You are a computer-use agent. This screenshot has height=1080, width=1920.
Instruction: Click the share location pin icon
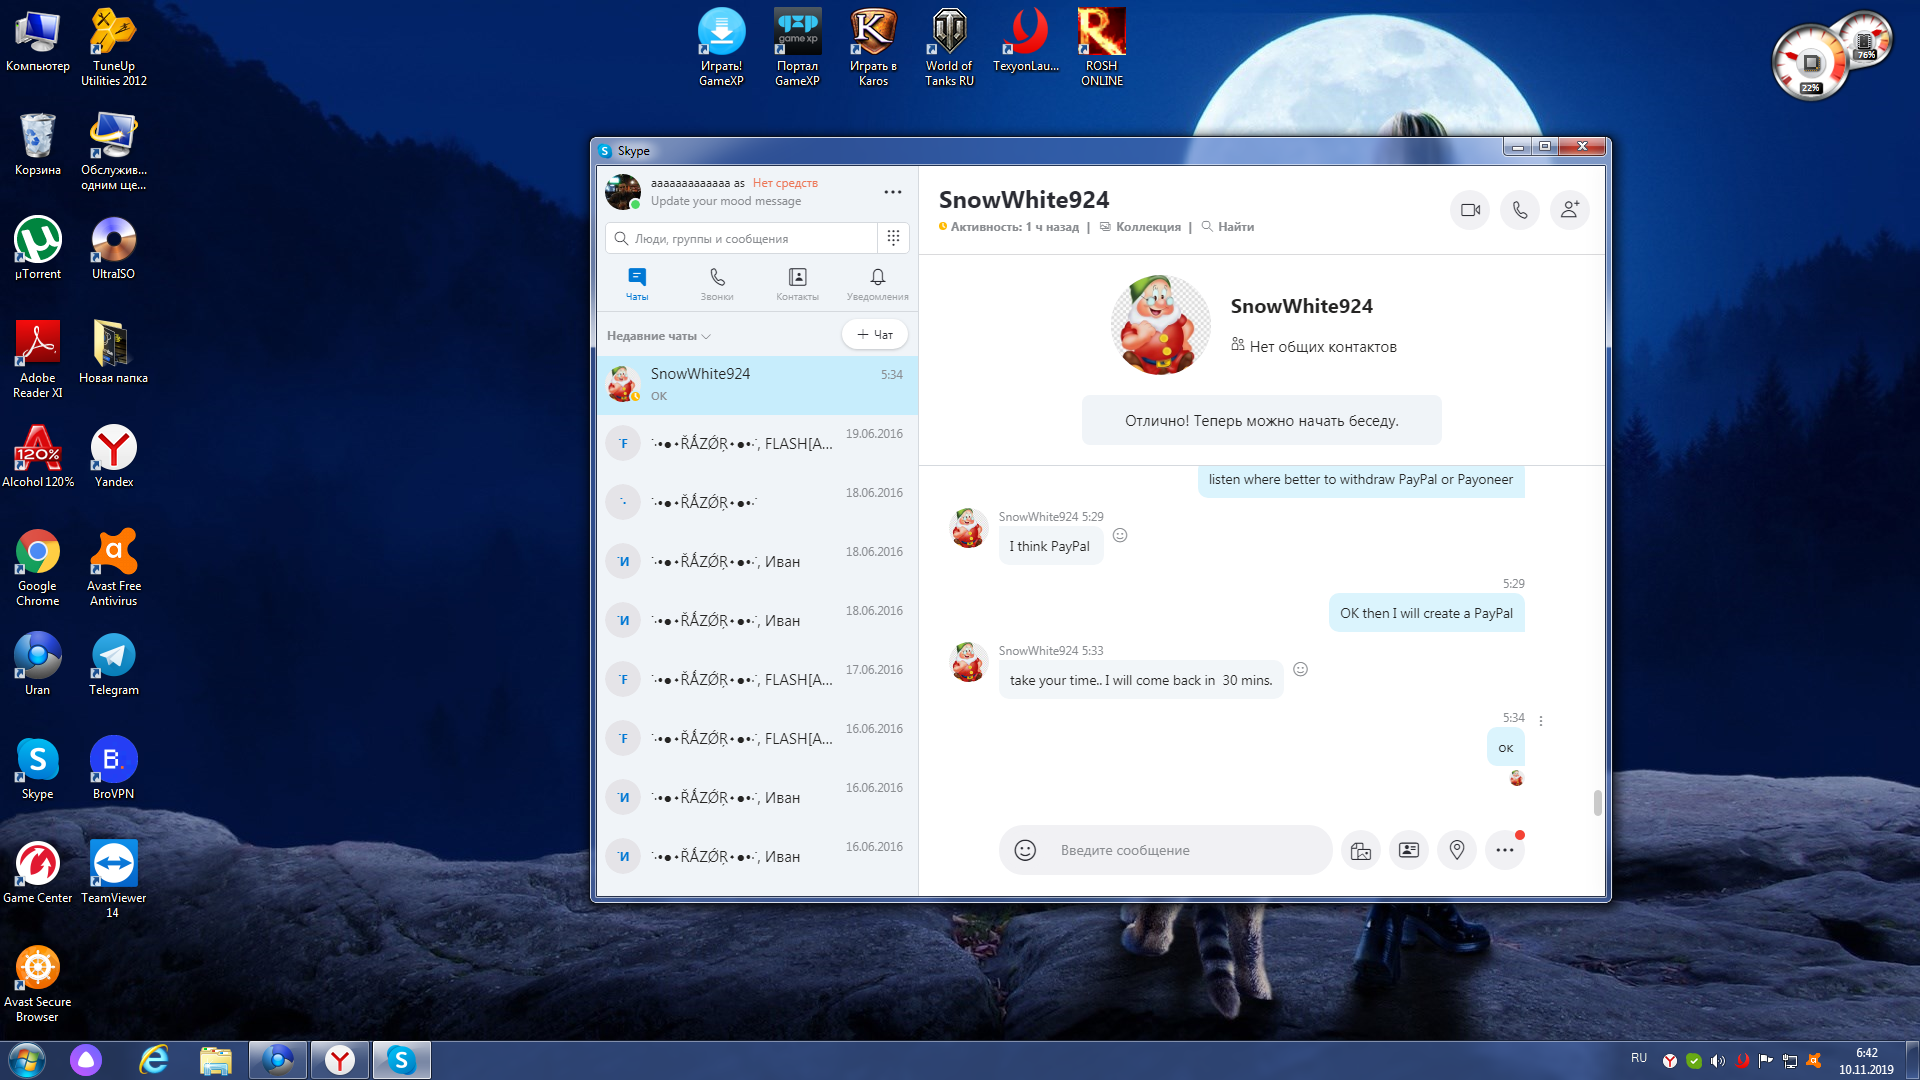1457,850
